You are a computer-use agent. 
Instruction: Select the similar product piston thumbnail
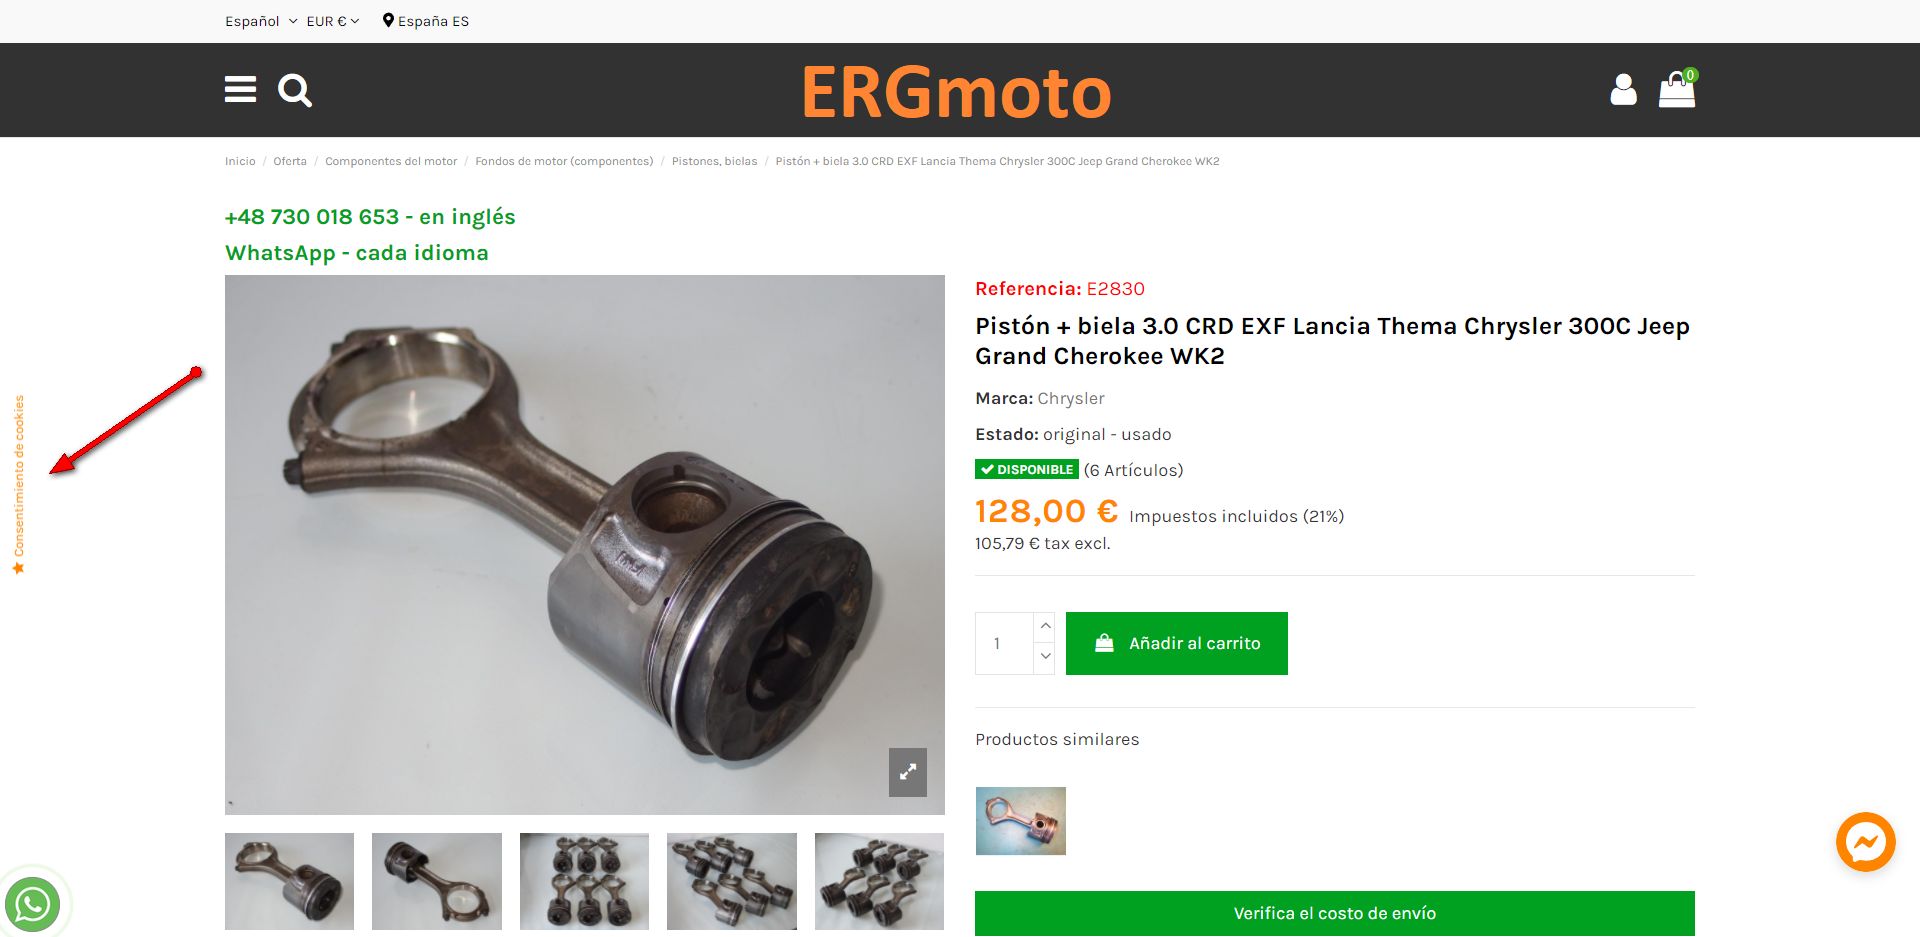pos(1021,821)
